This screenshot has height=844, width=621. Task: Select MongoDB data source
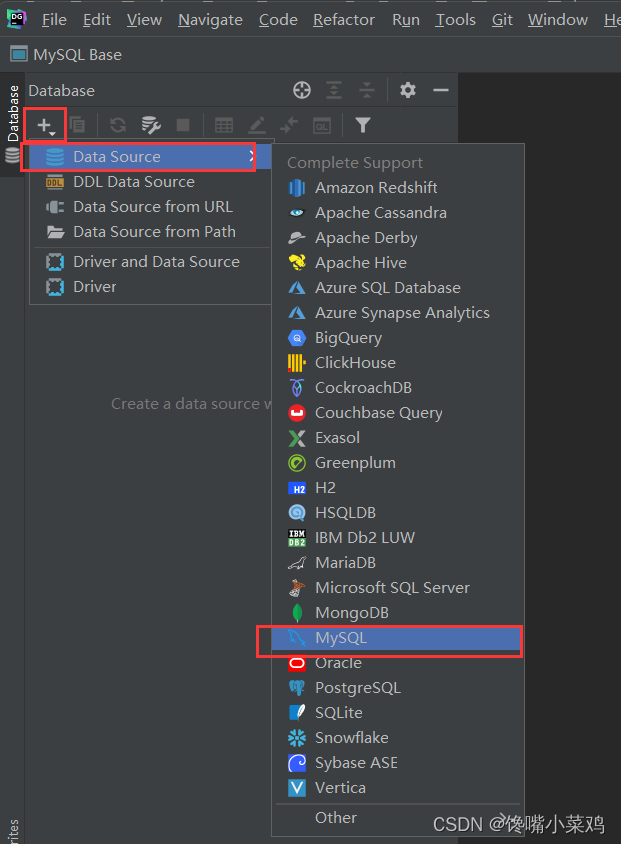(x=398, y=613)
